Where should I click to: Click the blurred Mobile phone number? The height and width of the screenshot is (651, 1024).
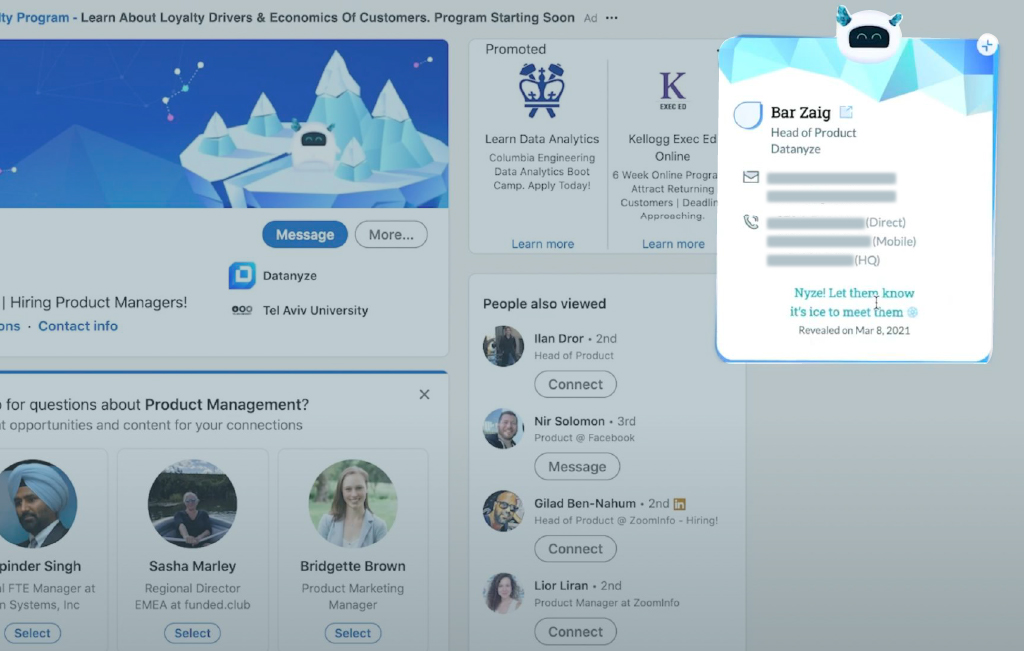(819, 242)
